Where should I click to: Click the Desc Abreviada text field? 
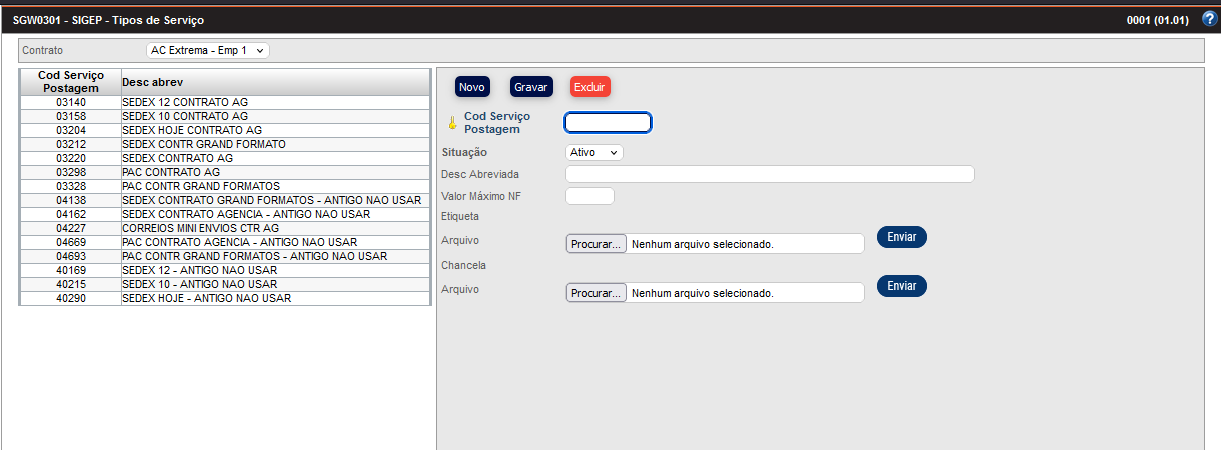pos(769,174)
